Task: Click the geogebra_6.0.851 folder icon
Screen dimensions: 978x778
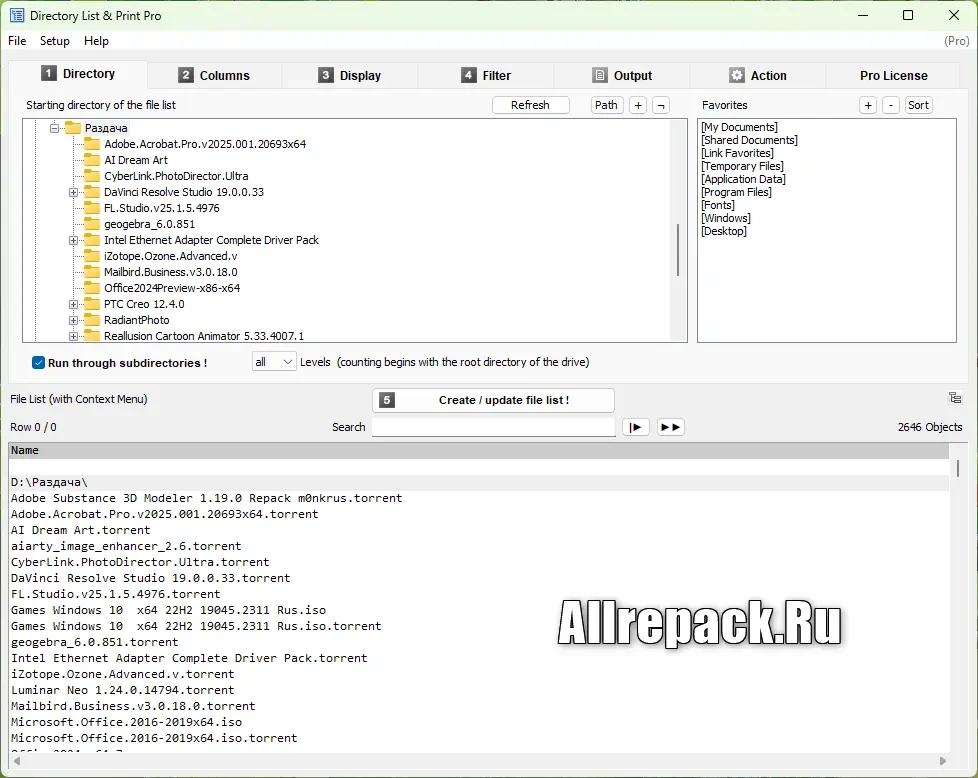Action: tap(92, 224)
